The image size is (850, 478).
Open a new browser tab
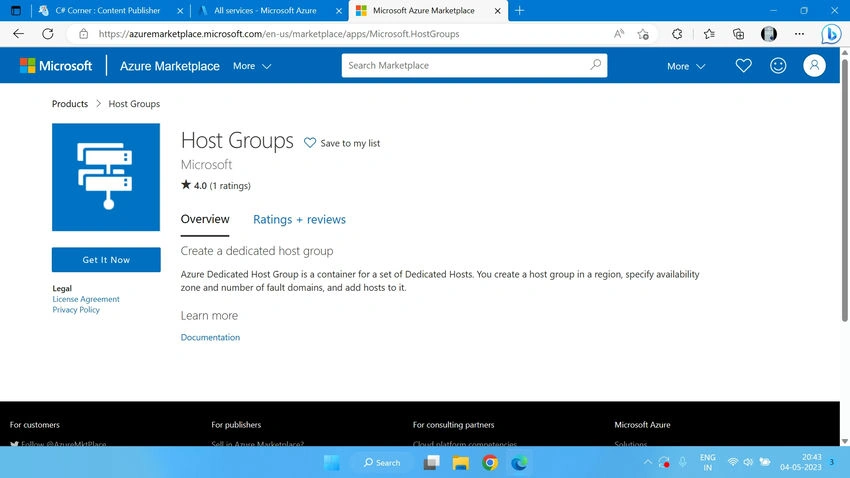point(519,10)
